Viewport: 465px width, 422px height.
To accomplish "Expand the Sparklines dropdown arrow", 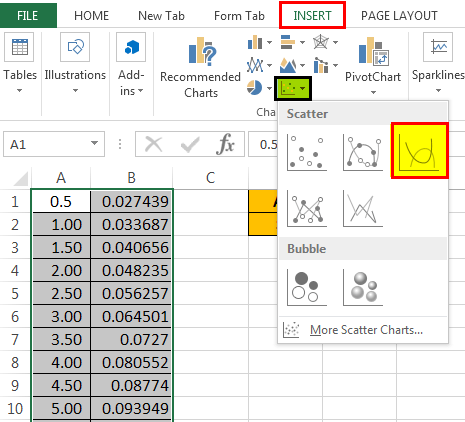I will tap(438, 90).
